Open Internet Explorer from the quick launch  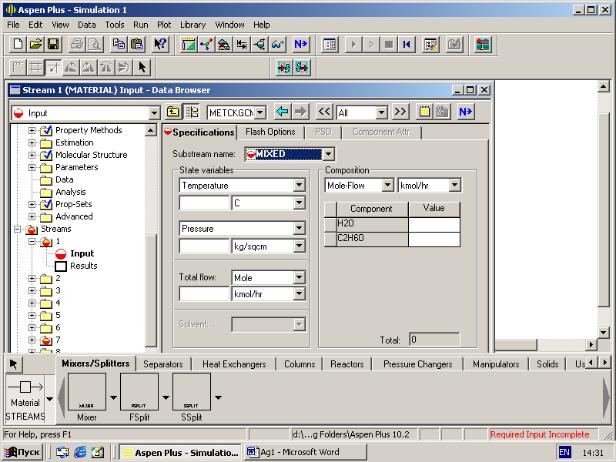(80, 453)
